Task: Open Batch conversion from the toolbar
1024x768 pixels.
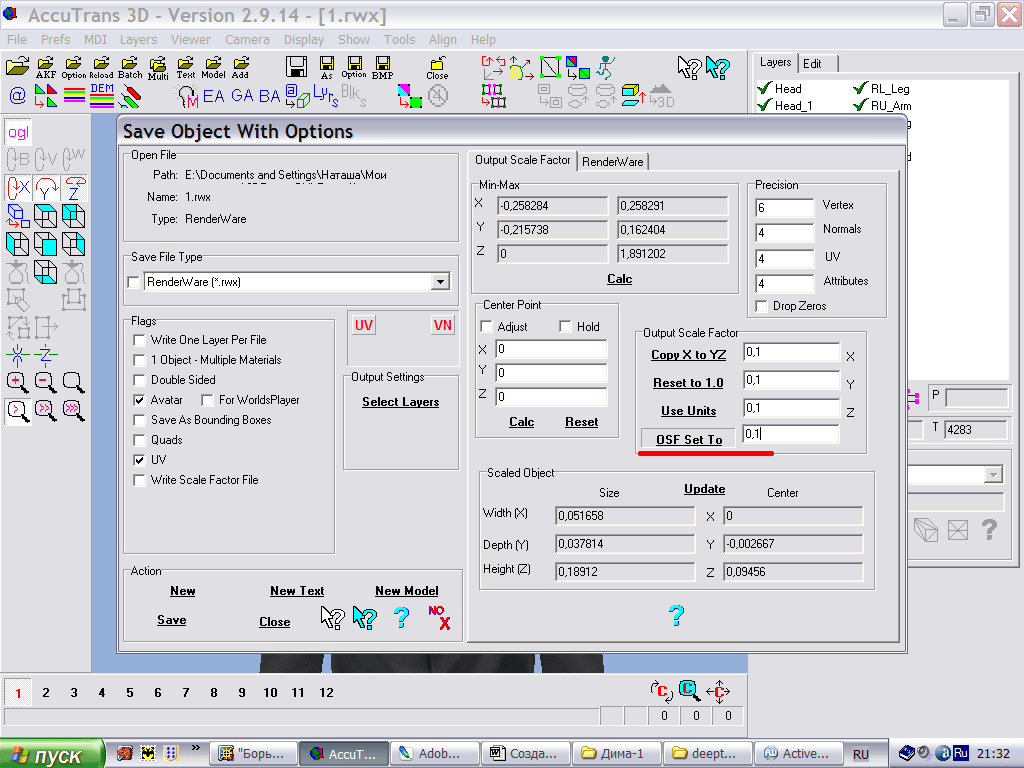Action: click(129, 67)
